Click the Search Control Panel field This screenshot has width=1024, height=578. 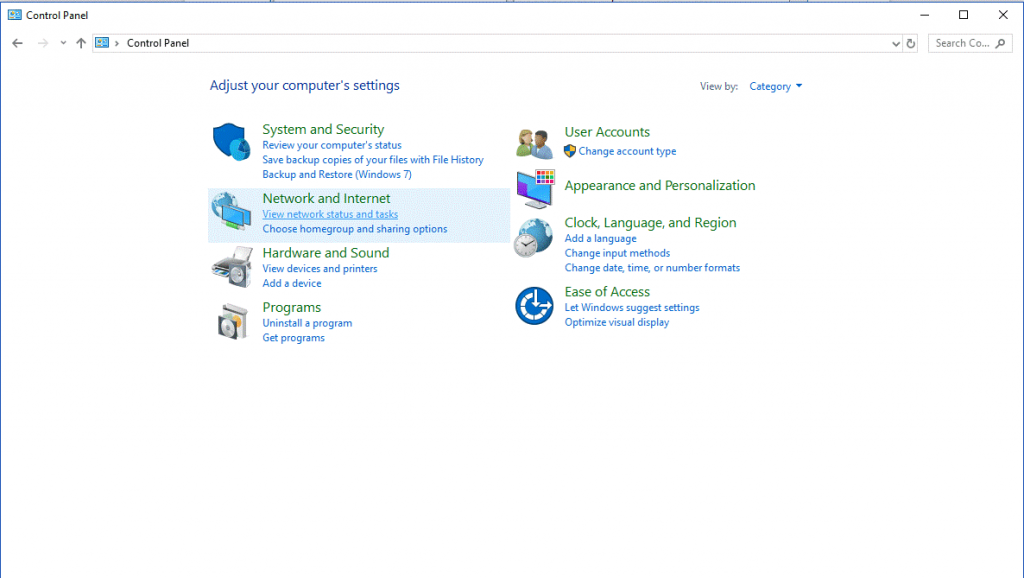coord(970,43)
